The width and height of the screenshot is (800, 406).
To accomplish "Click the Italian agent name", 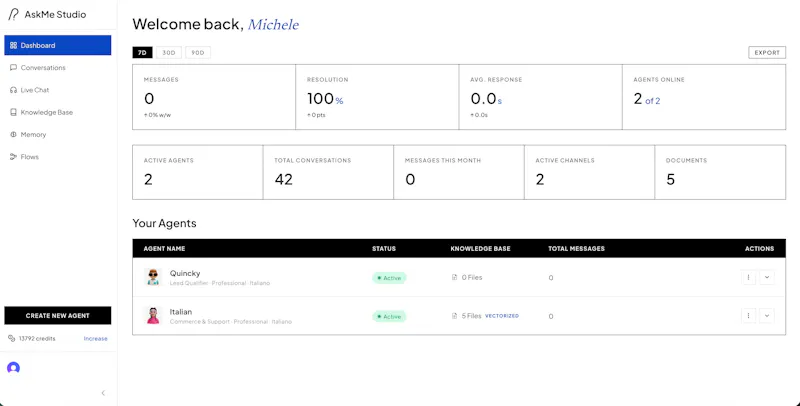I will (181, 312).
